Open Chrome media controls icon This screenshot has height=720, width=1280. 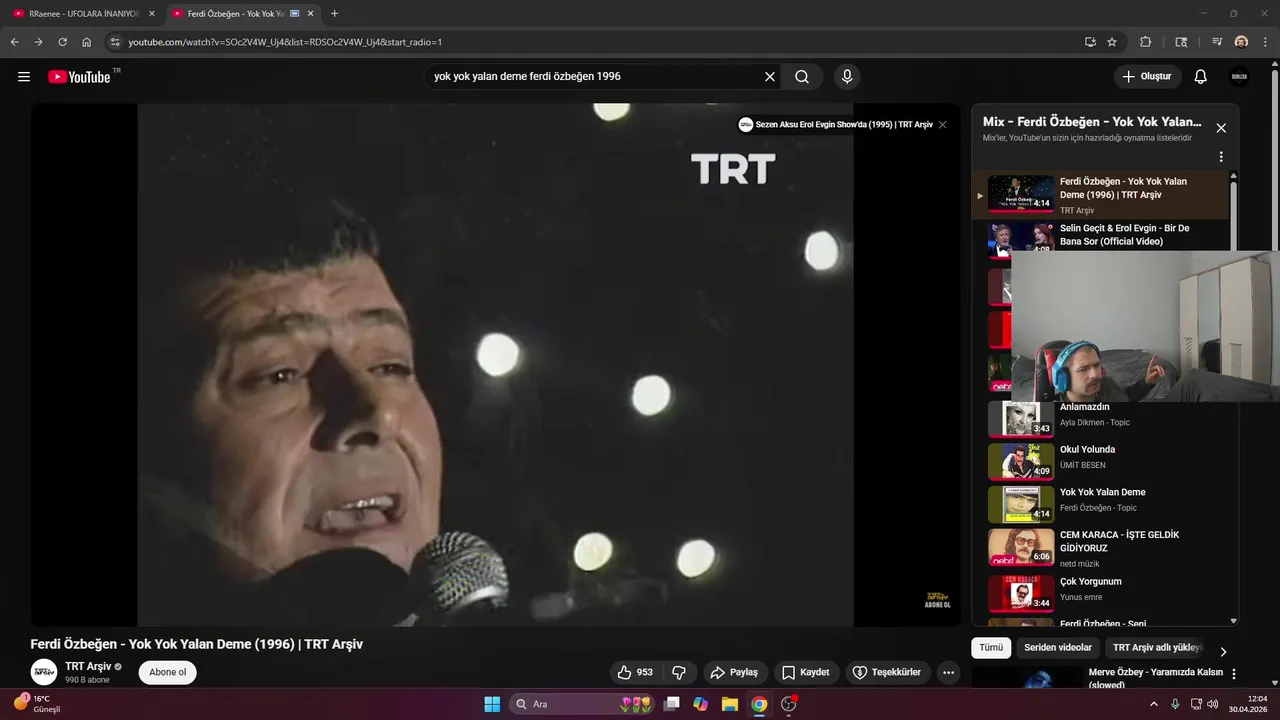pyautogui.click(x=1217, y=42)
